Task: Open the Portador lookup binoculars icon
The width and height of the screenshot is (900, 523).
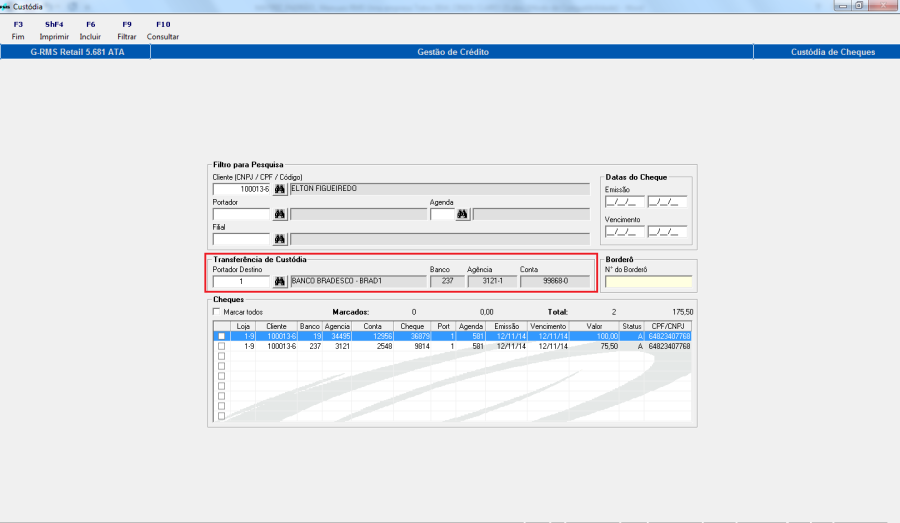Action: tap(280, 214)
